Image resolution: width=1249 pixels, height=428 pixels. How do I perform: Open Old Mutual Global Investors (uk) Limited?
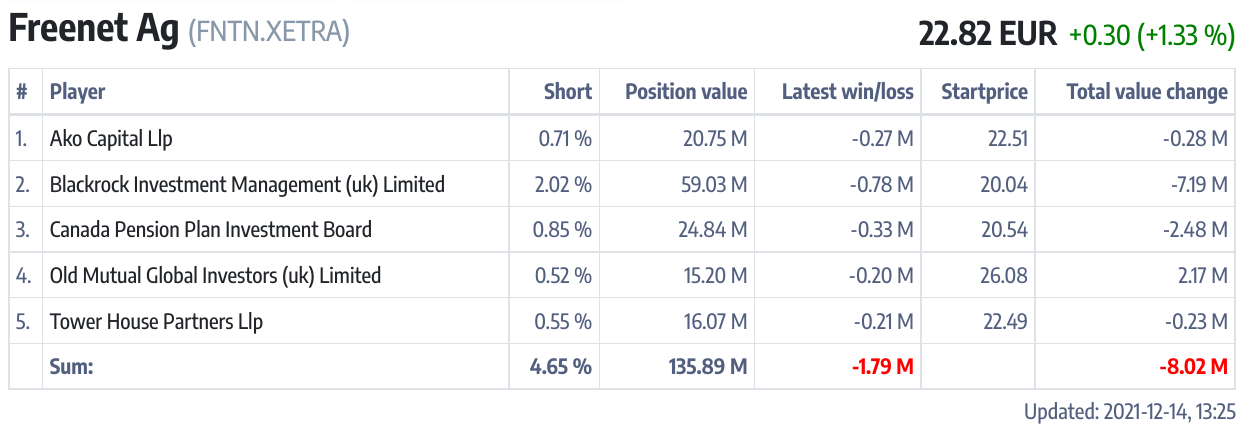click(x=215, y=275)
